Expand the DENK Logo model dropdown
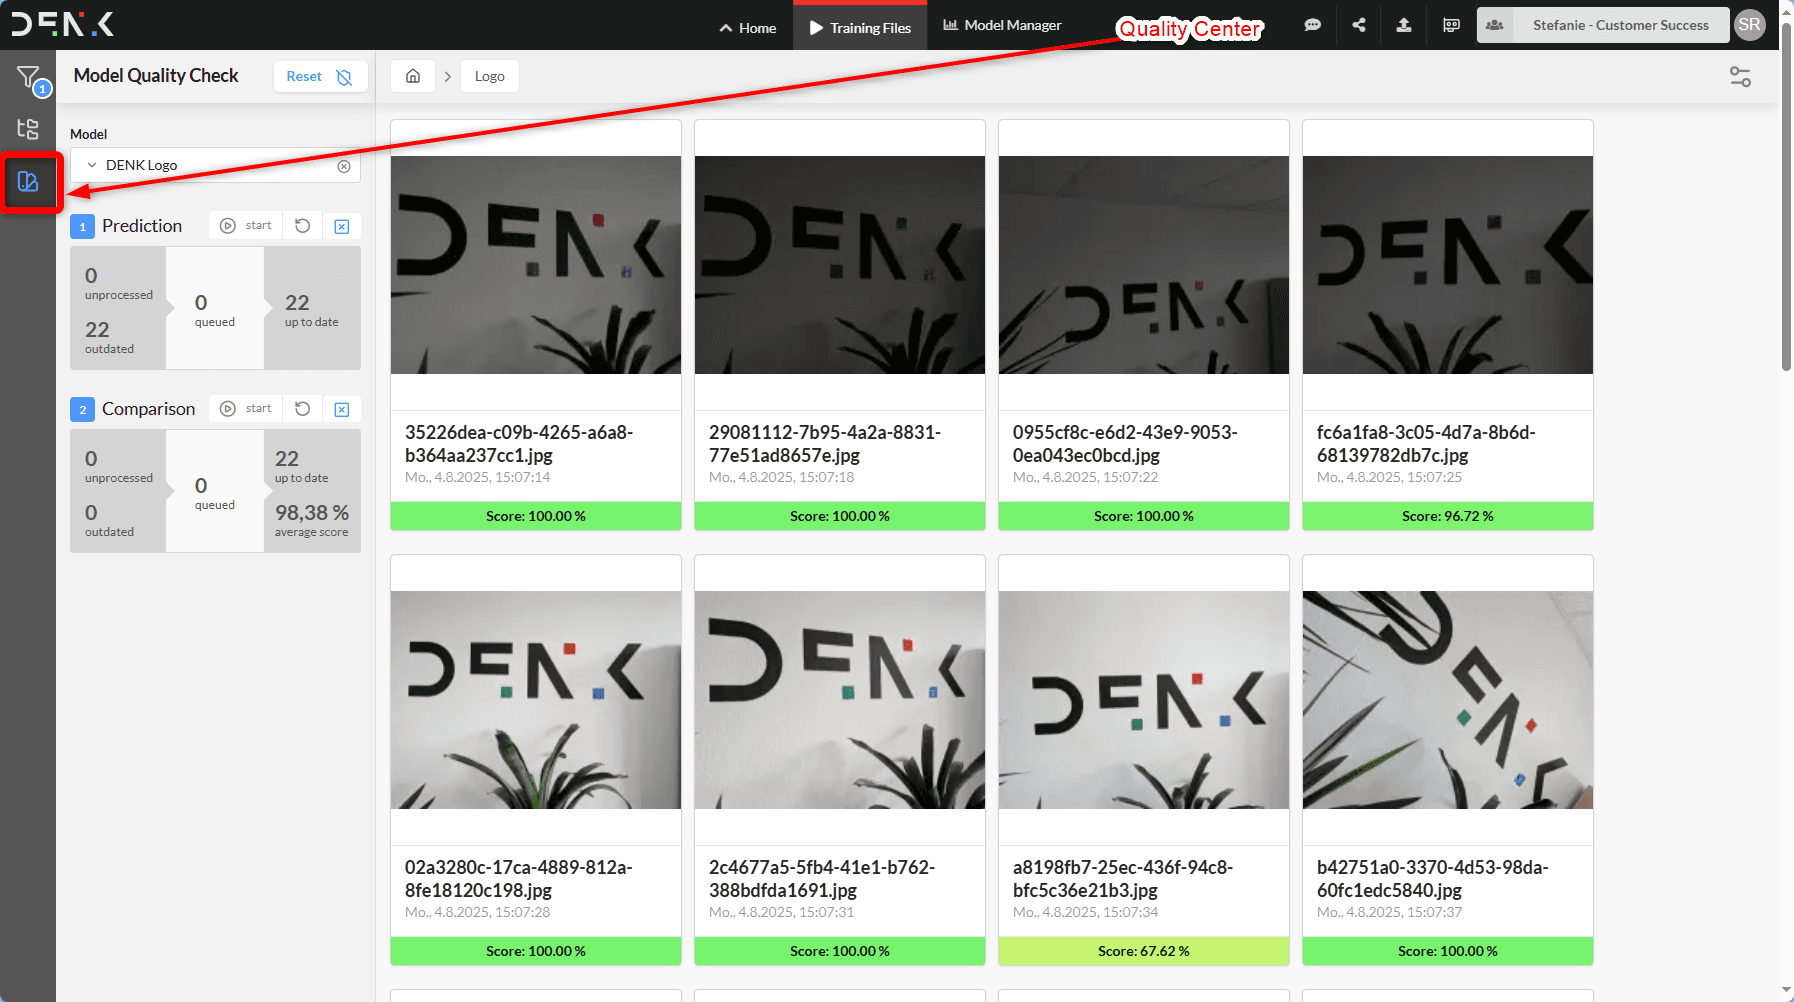1794x1002 pixels. (92, 165)
